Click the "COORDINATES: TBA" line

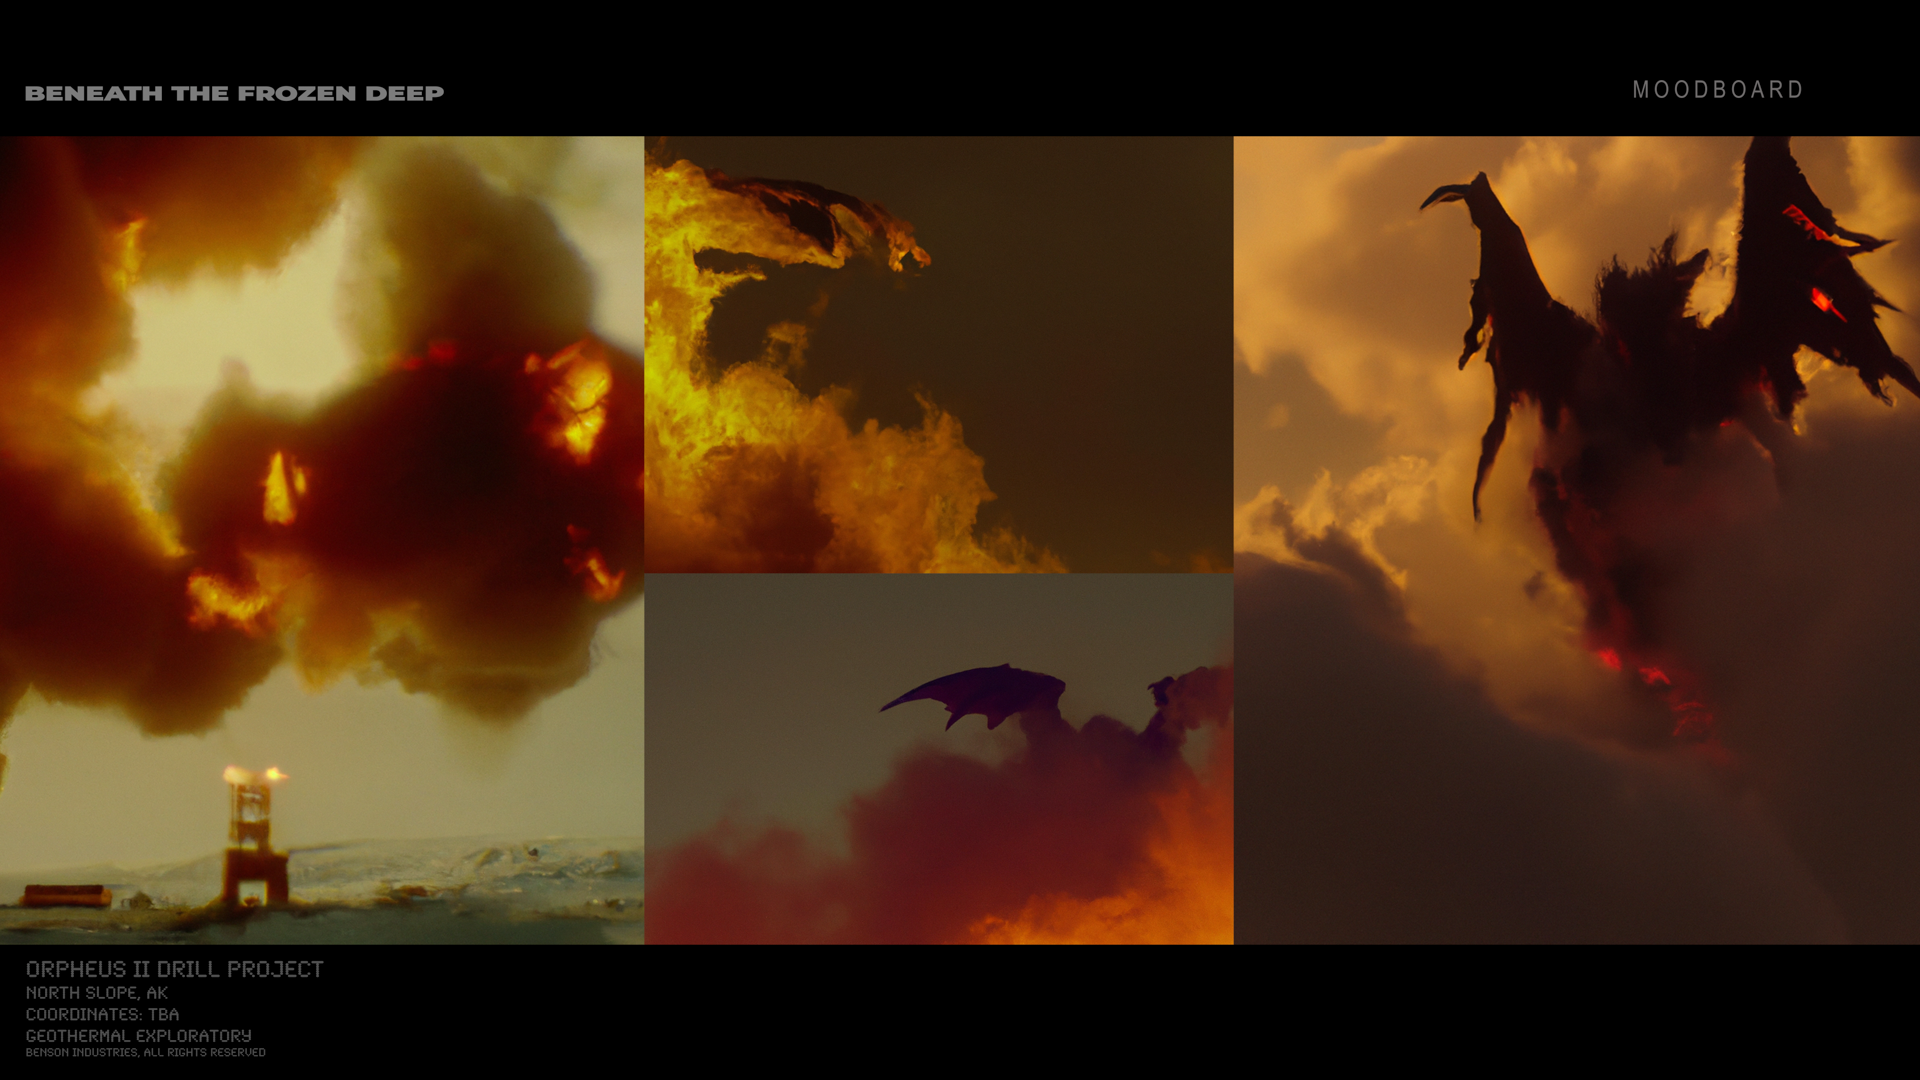[102, 1014]
